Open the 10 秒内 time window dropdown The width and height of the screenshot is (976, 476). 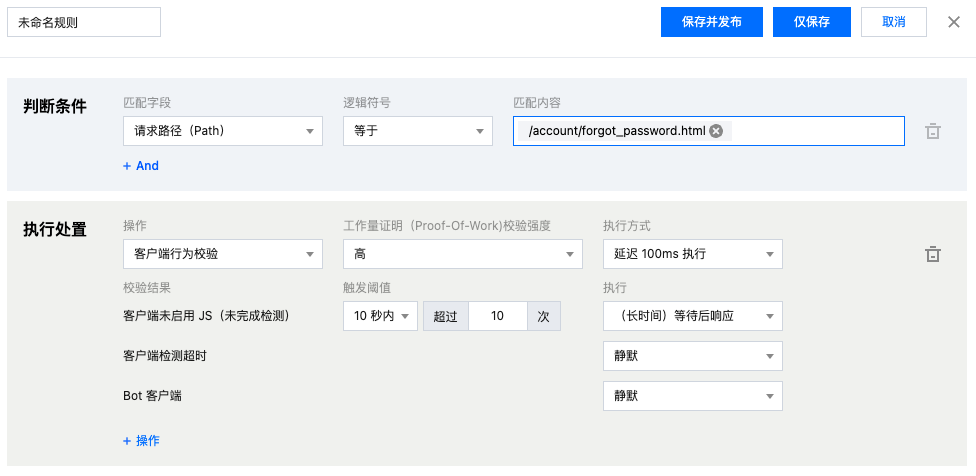379,316
